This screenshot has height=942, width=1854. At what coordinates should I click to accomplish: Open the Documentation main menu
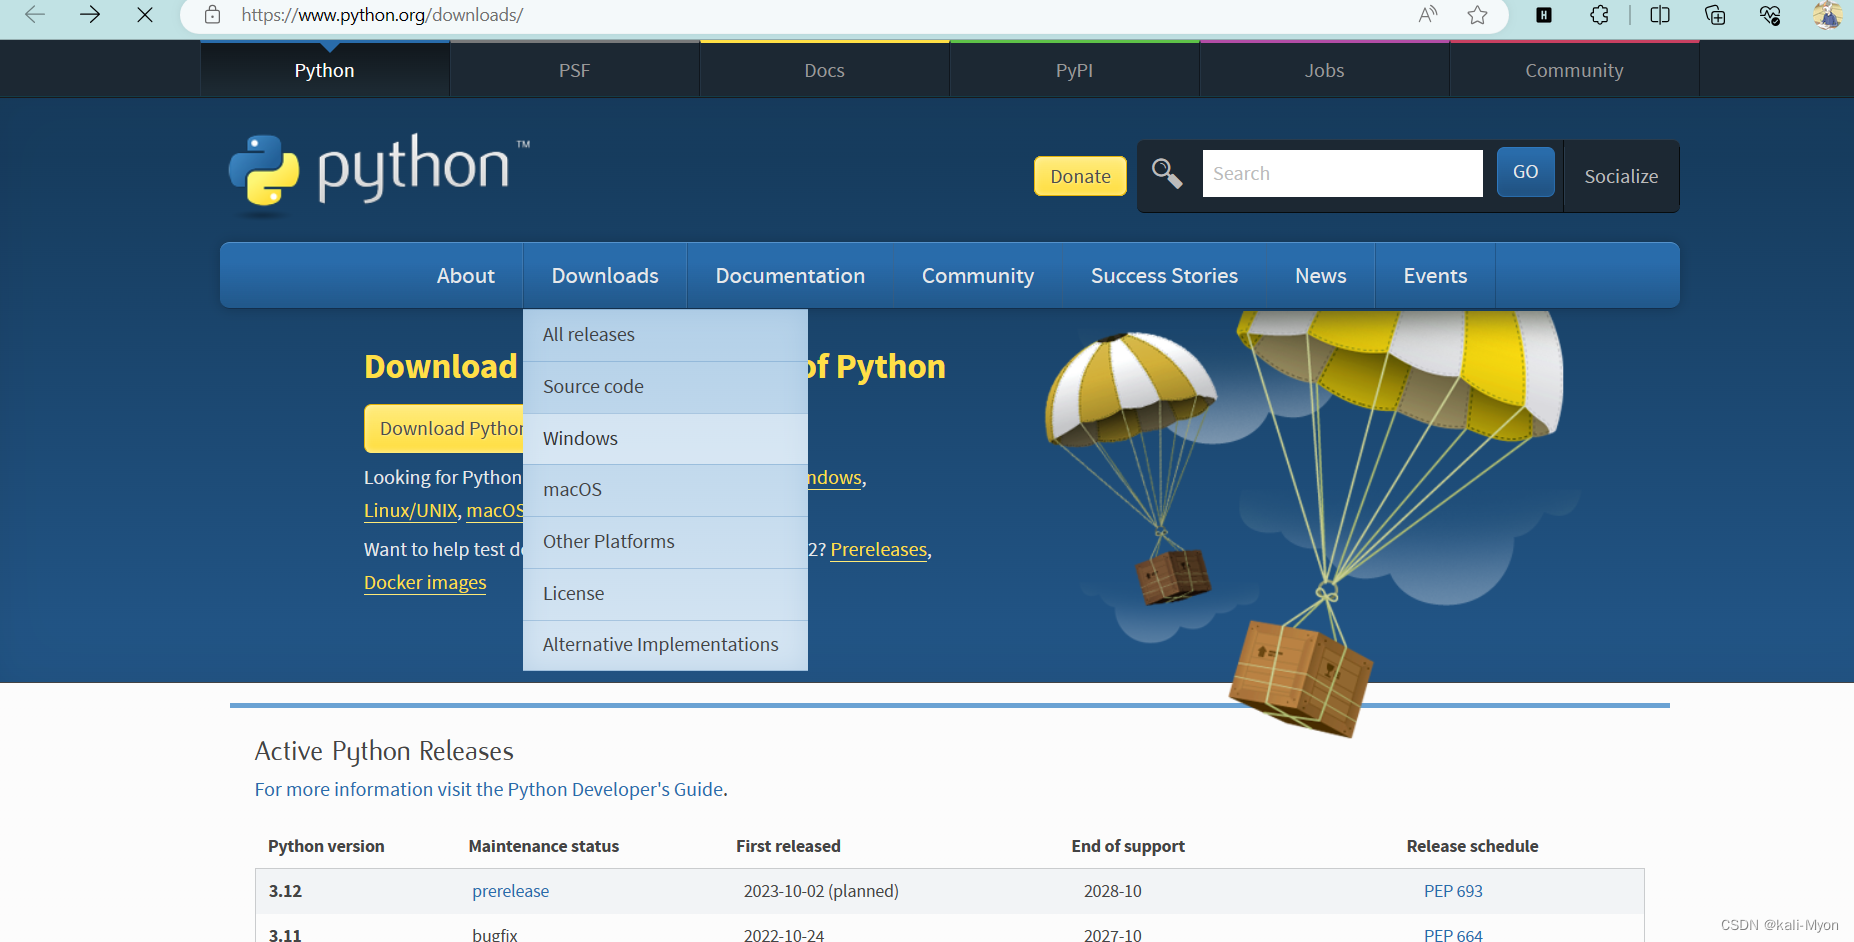pos(790,276)
